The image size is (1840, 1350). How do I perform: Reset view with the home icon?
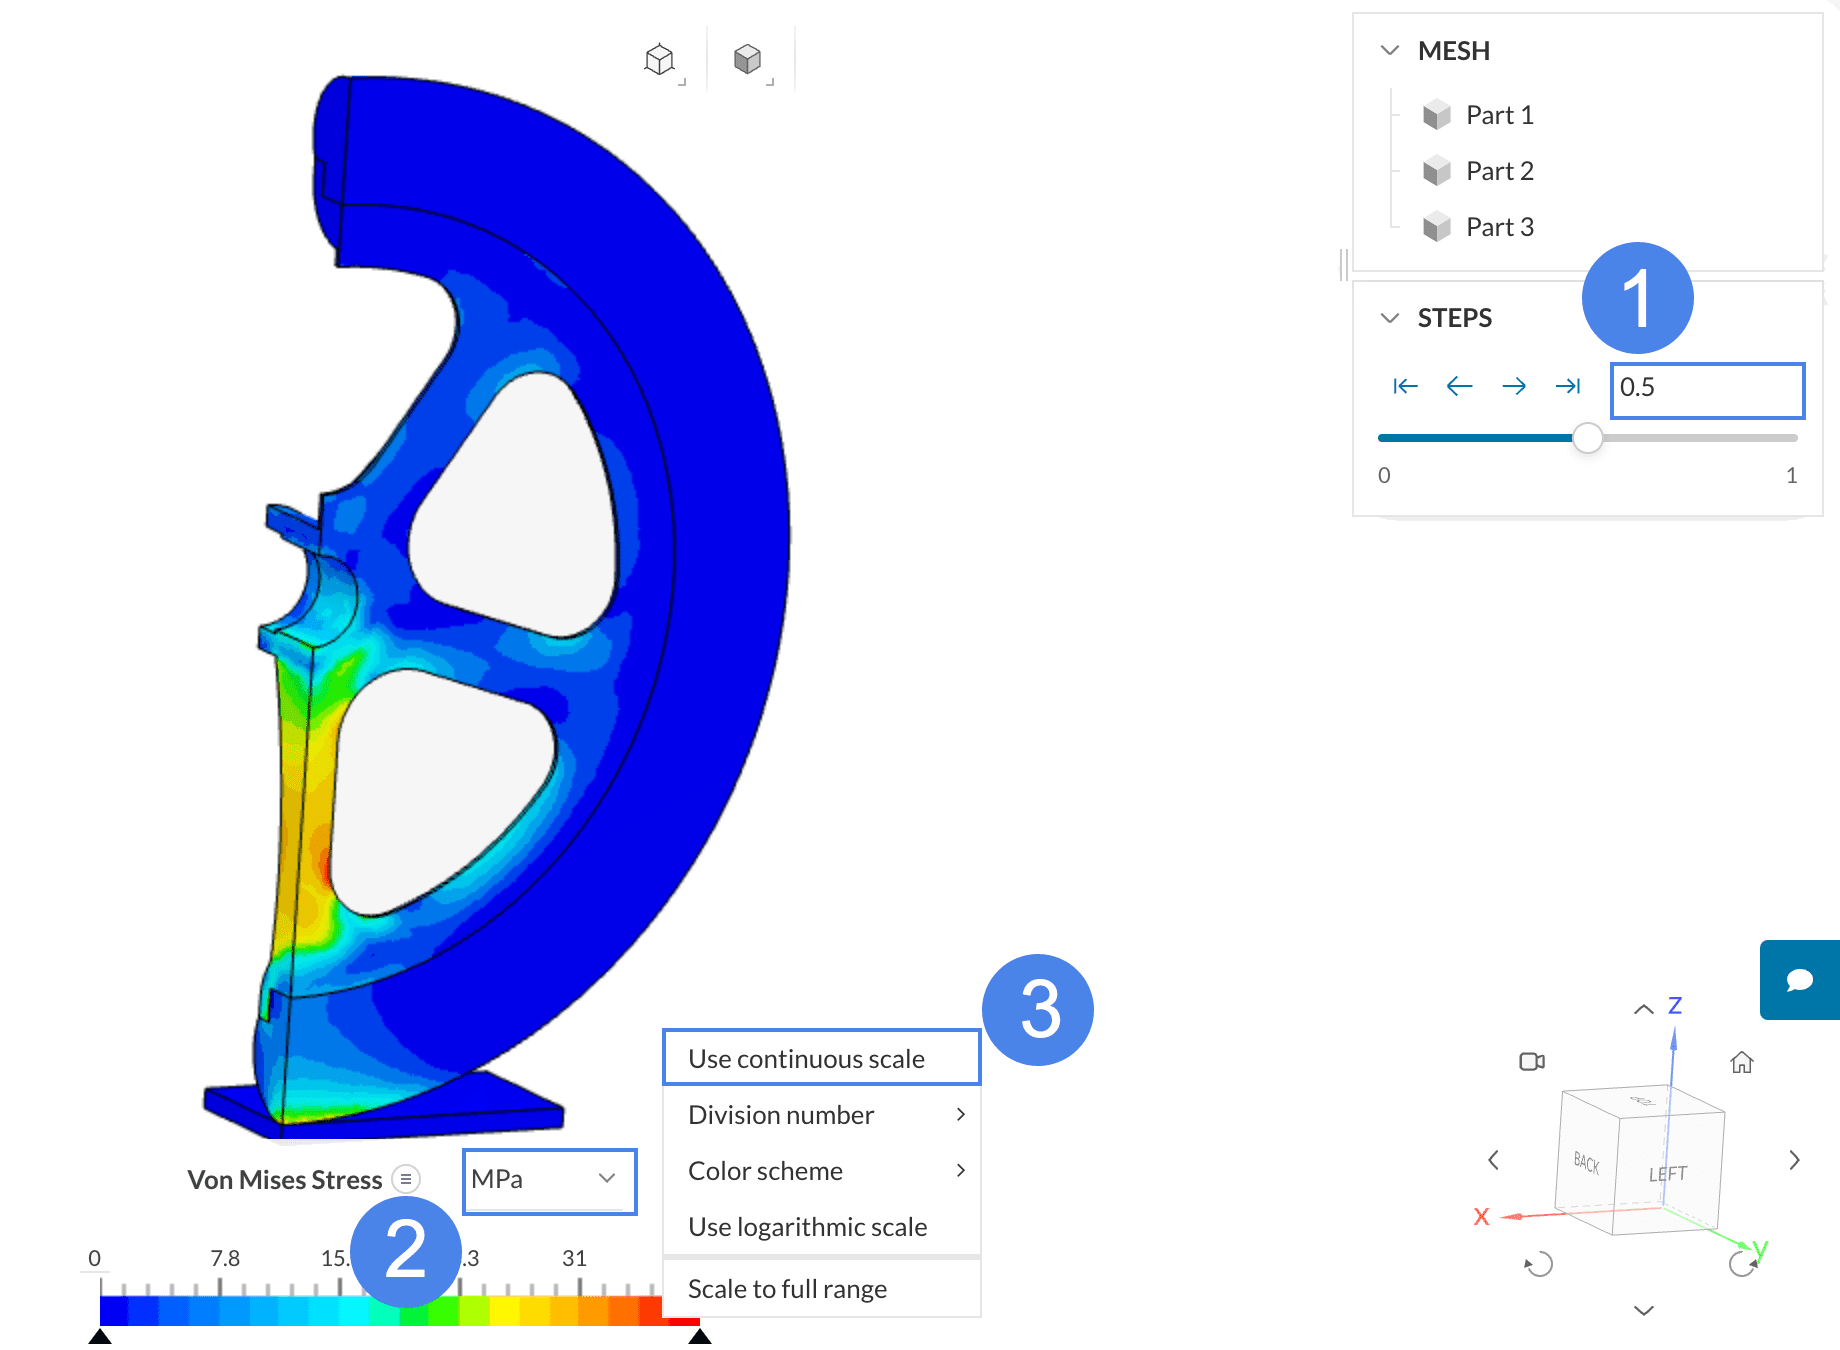[1742, 1062]
